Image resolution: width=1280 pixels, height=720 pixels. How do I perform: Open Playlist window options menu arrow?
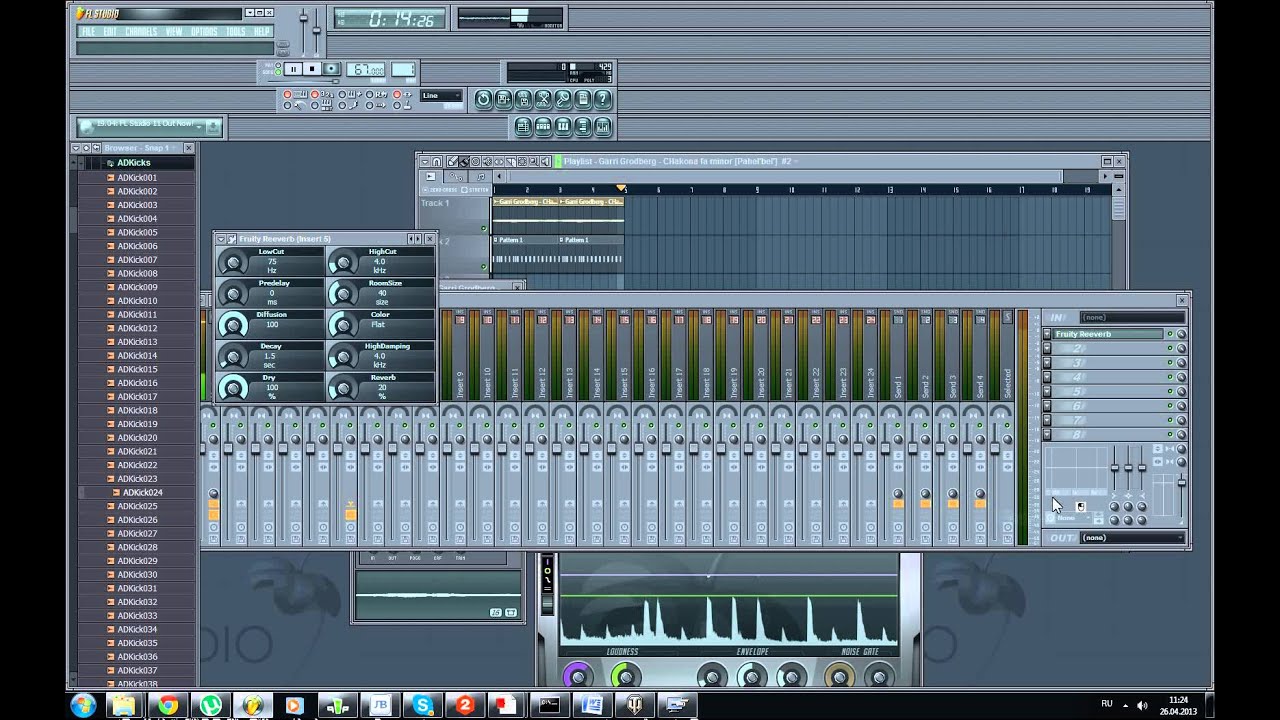click(425, 162)
